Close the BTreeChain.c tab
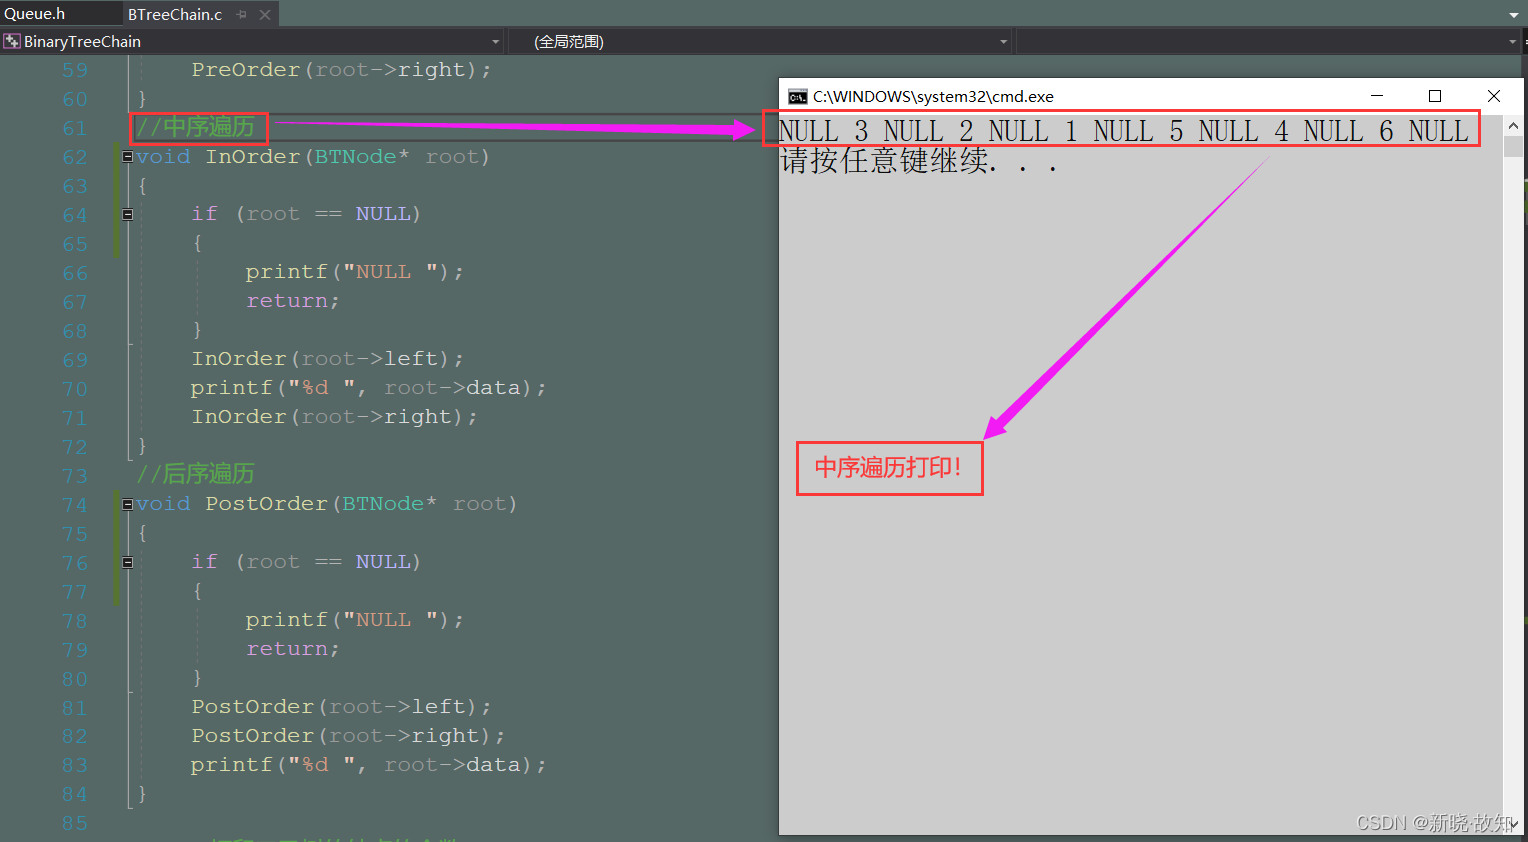 click(x=265, y=15)
